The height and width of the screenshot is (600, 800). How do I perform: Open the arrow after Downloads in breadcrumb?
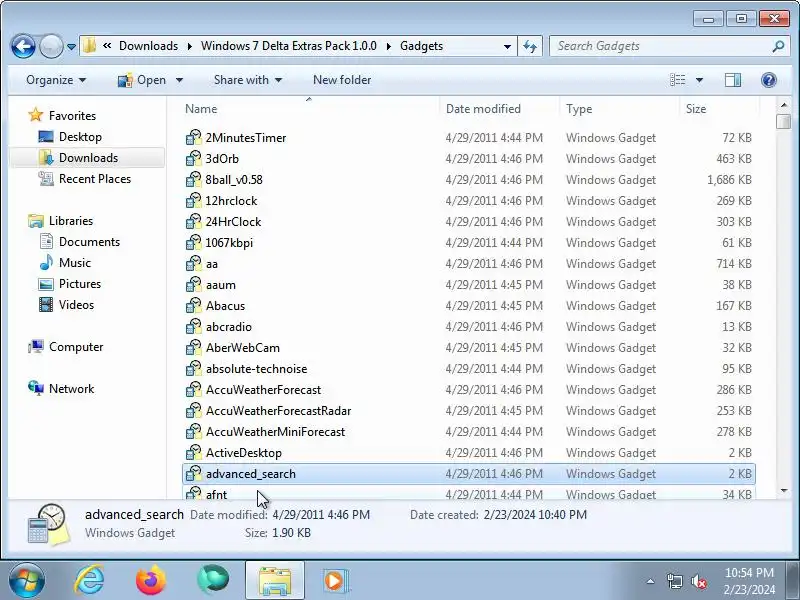pos(190,46)
